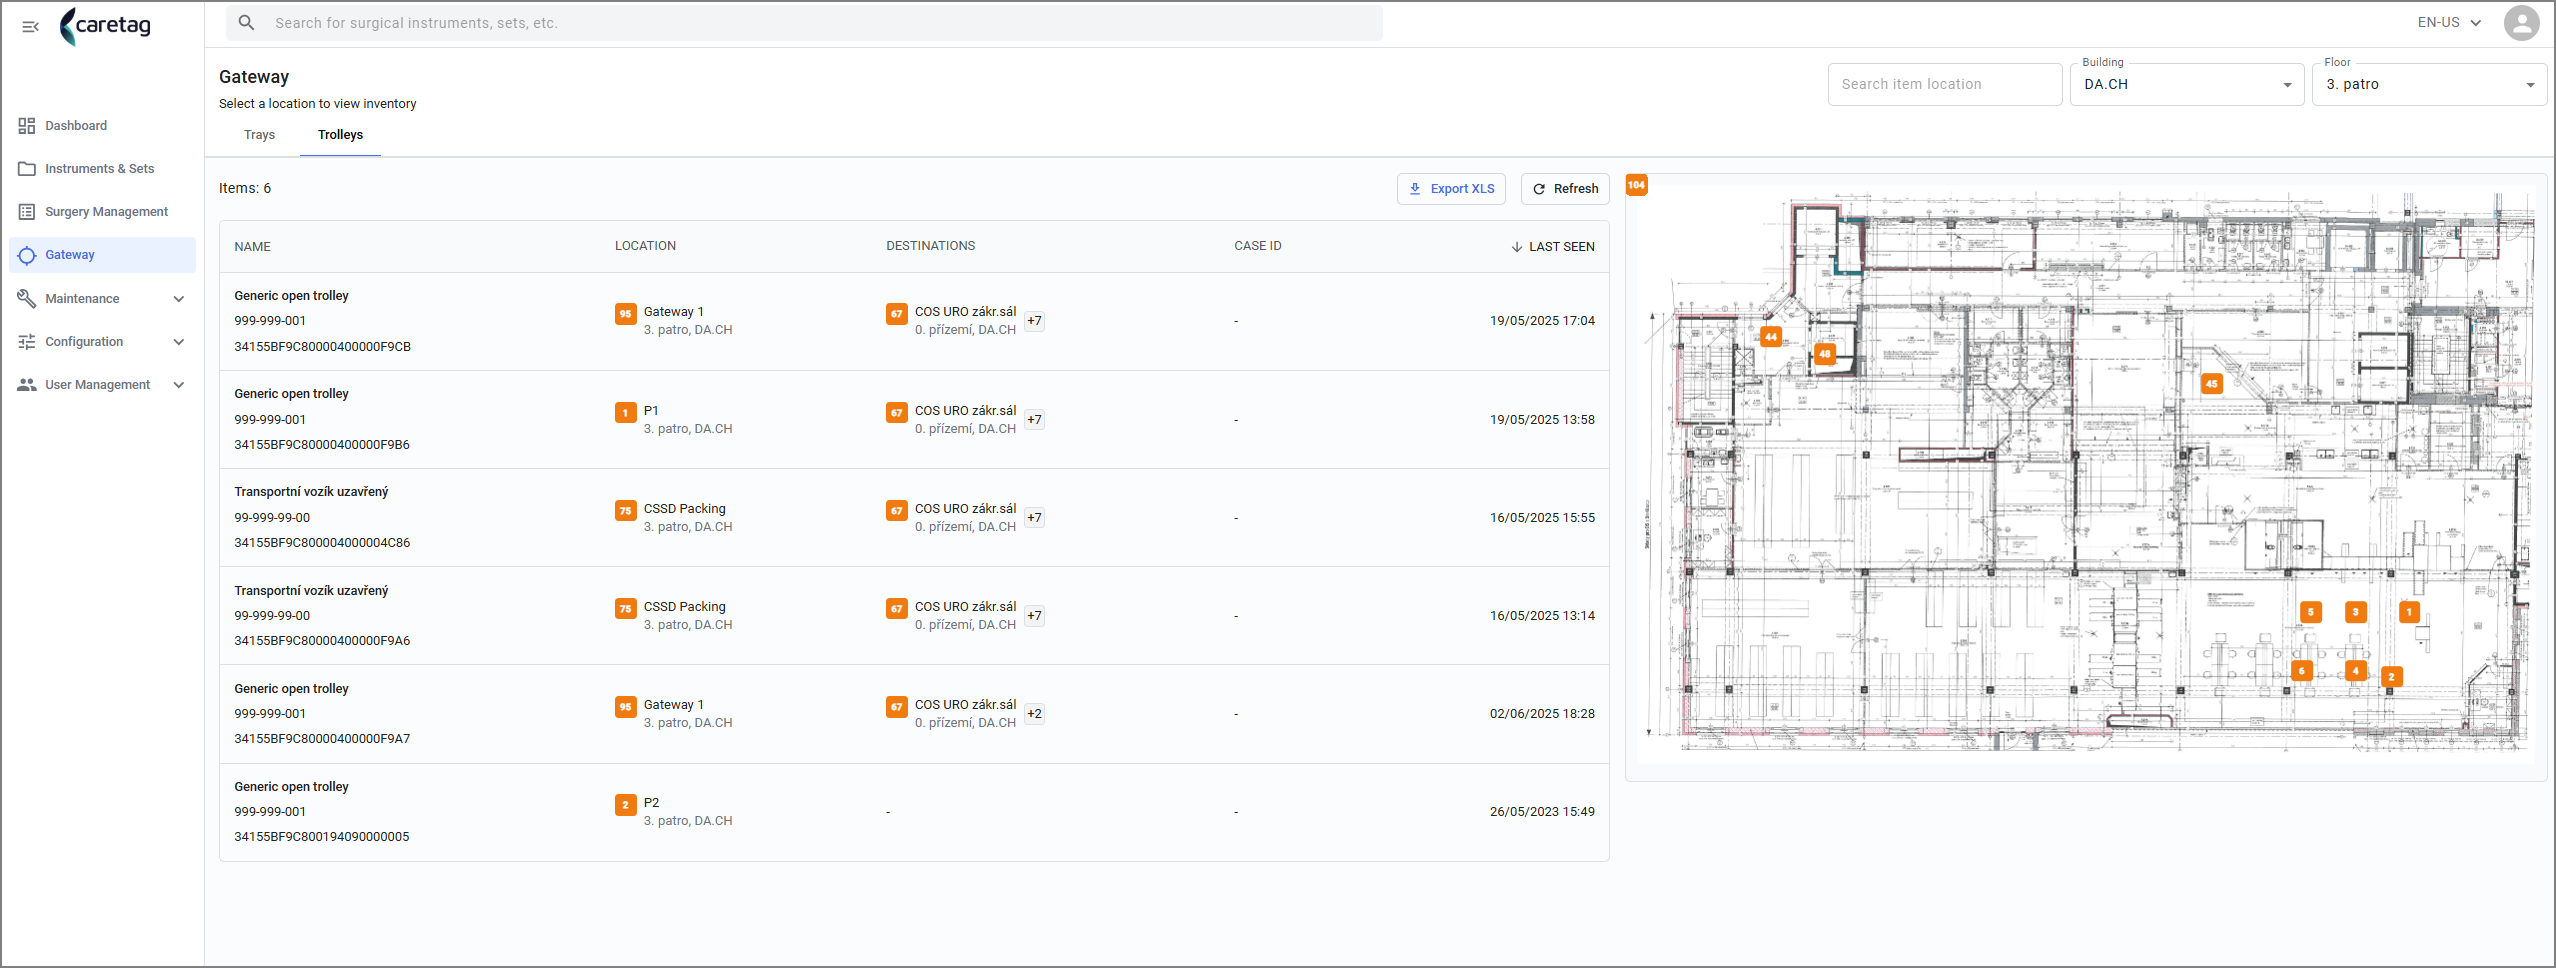Click floor plan marker number 2
2556x968 pixels.
pyautogui.click(x=2391, y=677)
